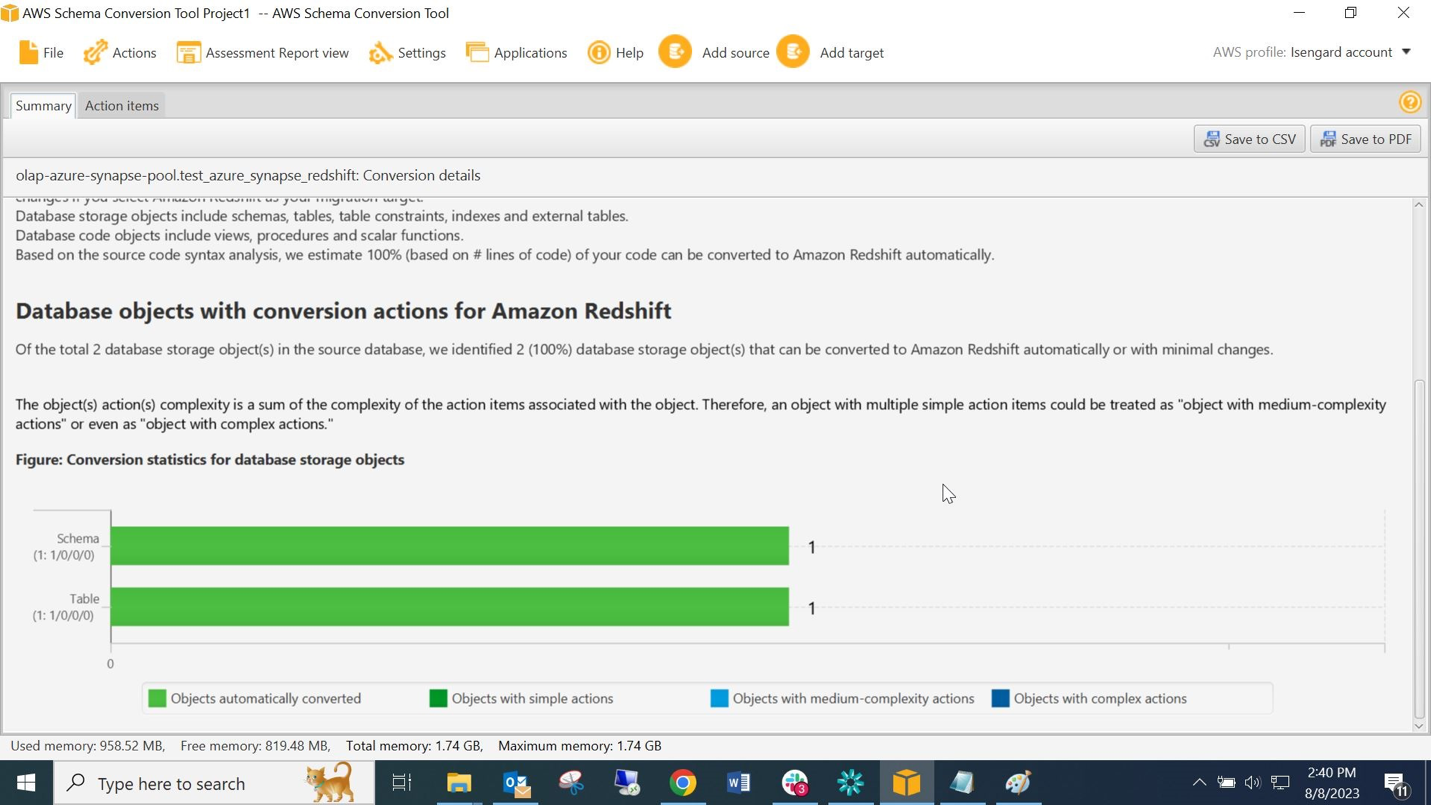Screen dimensions: 1431x805
Task: Click the report scrollbar down arrow
Action: pyautogui.click(x=1419, y=726)
